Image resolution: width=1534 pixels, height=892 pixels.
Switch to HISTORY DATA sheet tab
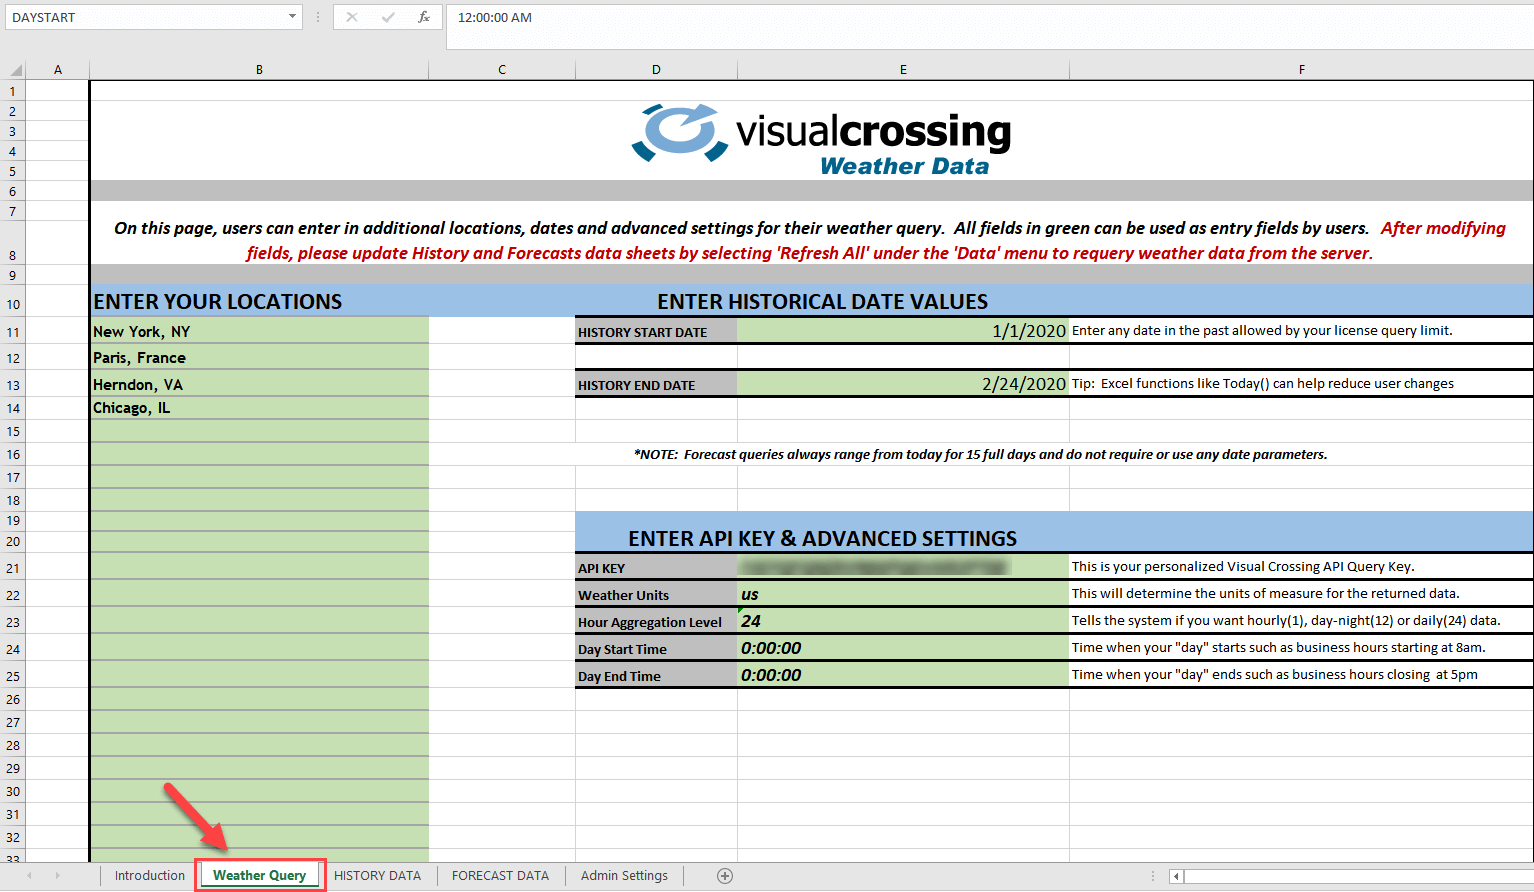377,876
